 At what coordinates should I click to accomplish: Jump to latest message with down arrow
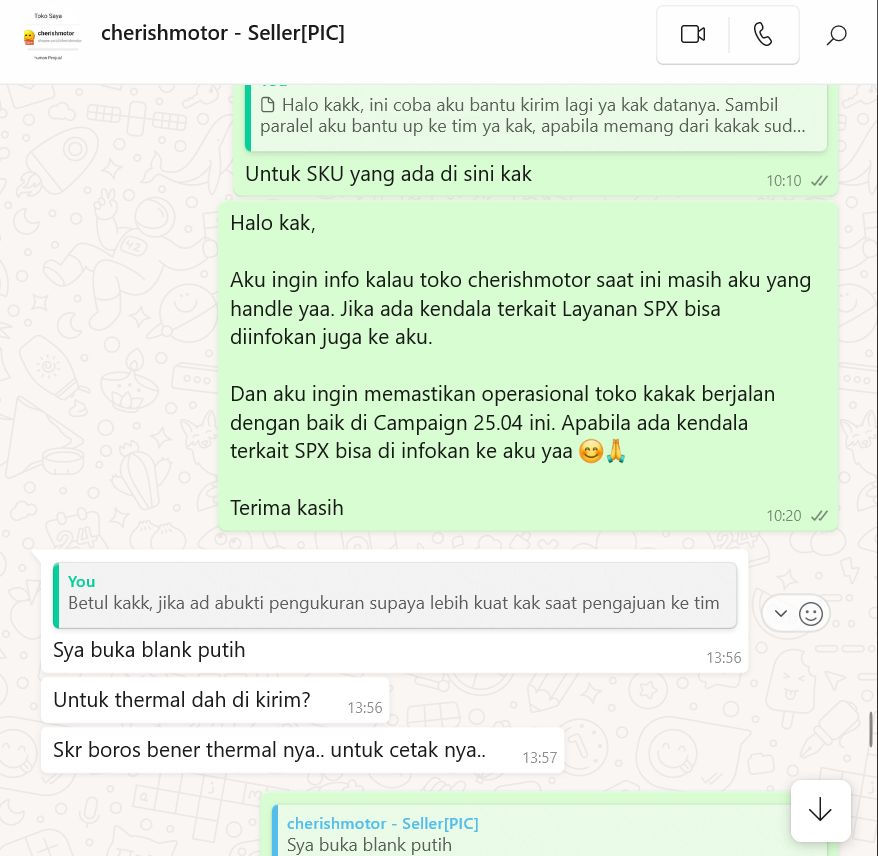820,810
